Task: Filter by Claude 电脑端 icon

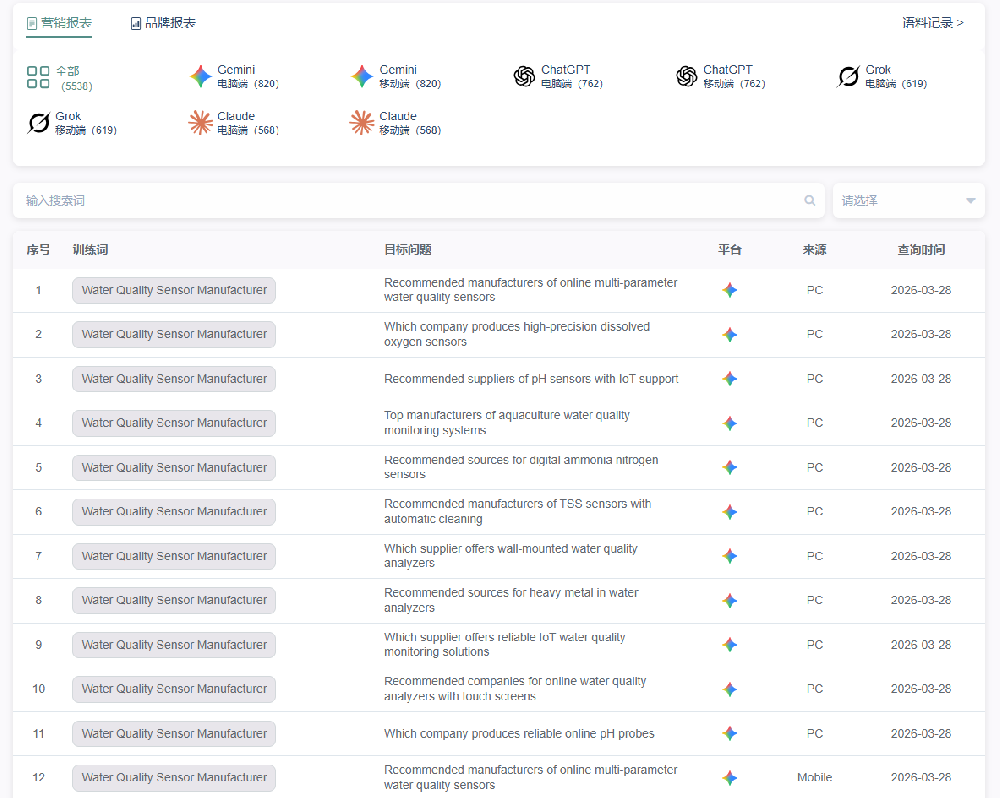Action: click(x=201, y=123)
